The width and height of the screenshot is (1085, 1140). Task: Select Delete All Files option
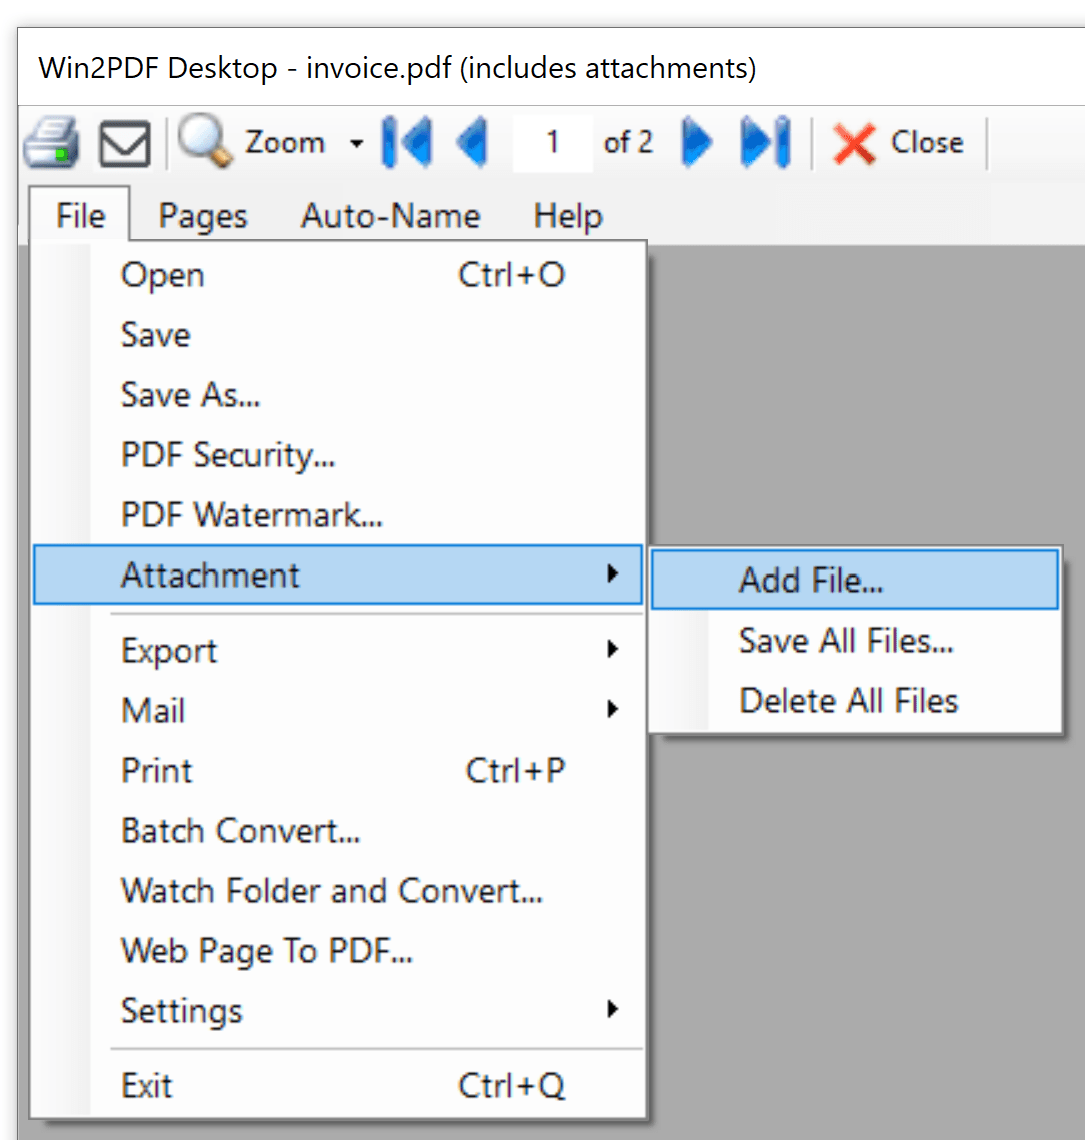848,700
